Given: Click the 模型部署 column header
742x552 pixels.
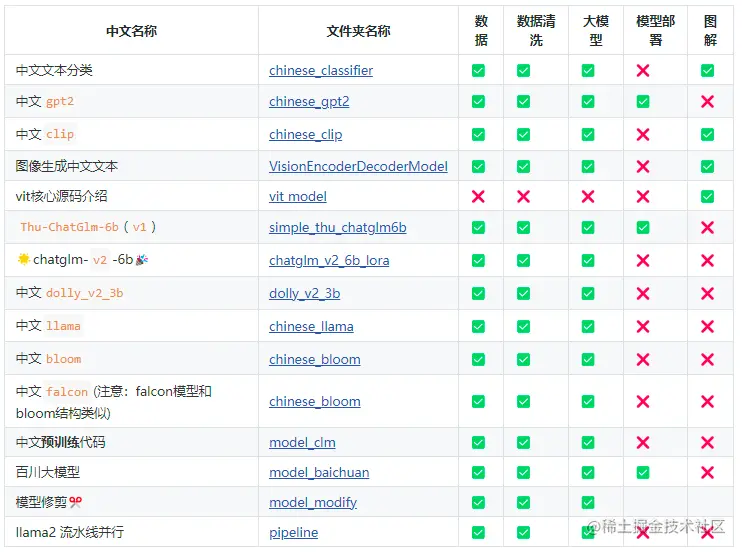Looking at the screenshot, I should 655,30.
